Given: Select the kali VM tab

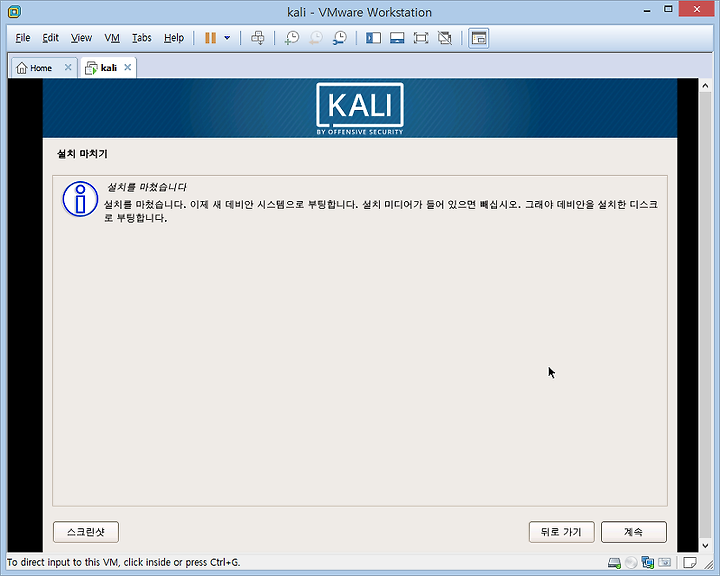Looking at the screenshot, I should (108, 68).
